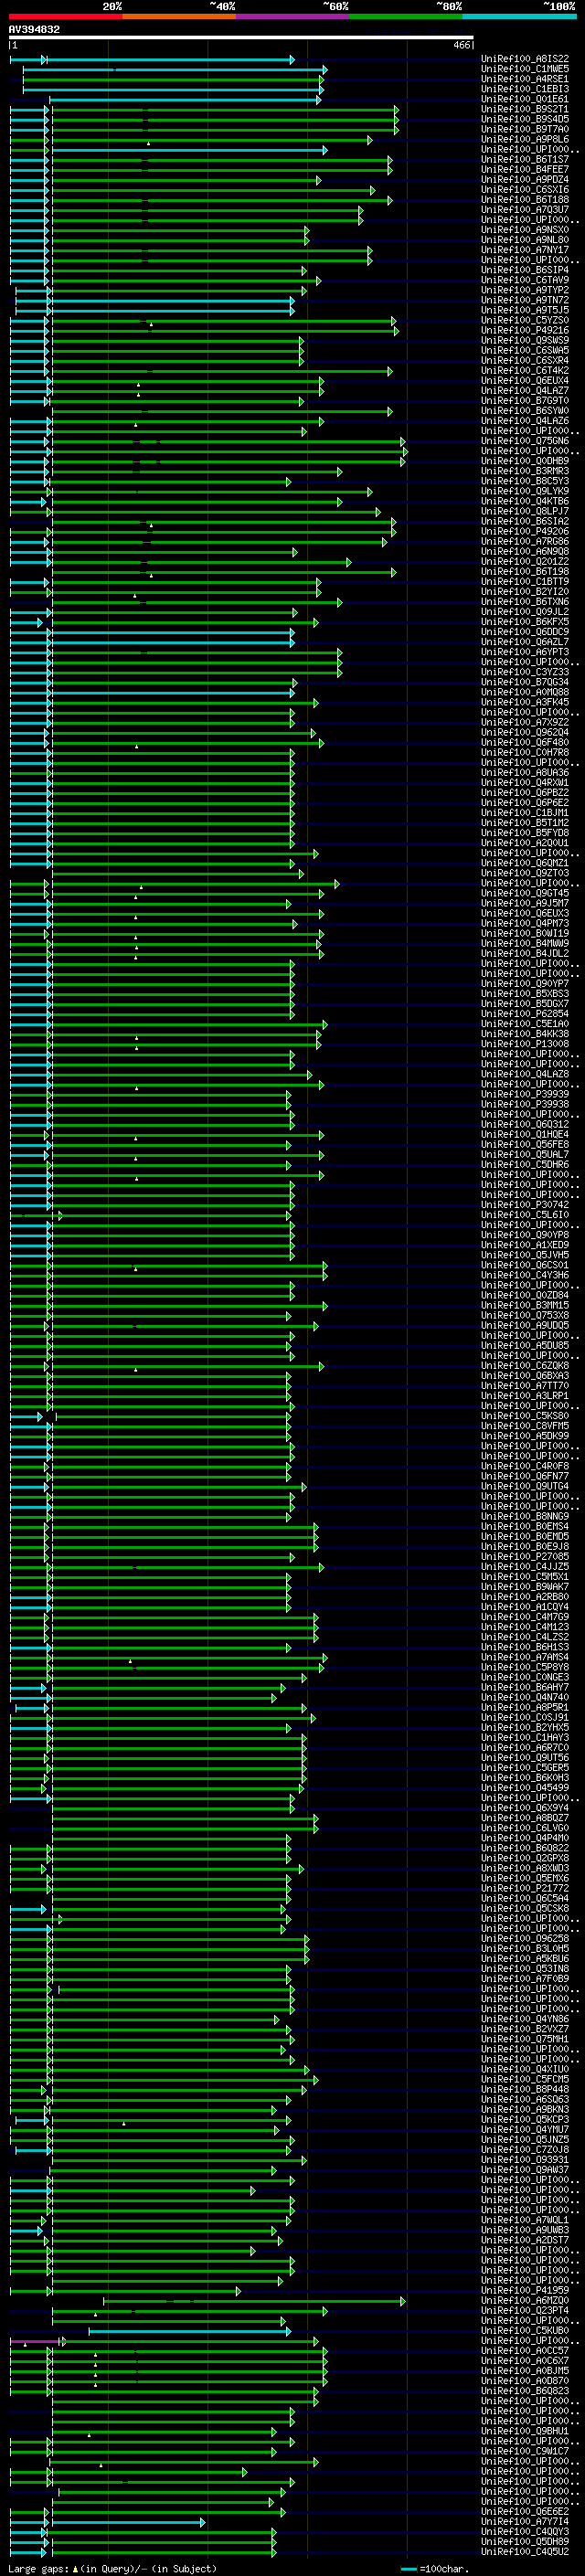Select hit label UniRef100_P49206
This screenshot has width=585, height=2576.
525,531
